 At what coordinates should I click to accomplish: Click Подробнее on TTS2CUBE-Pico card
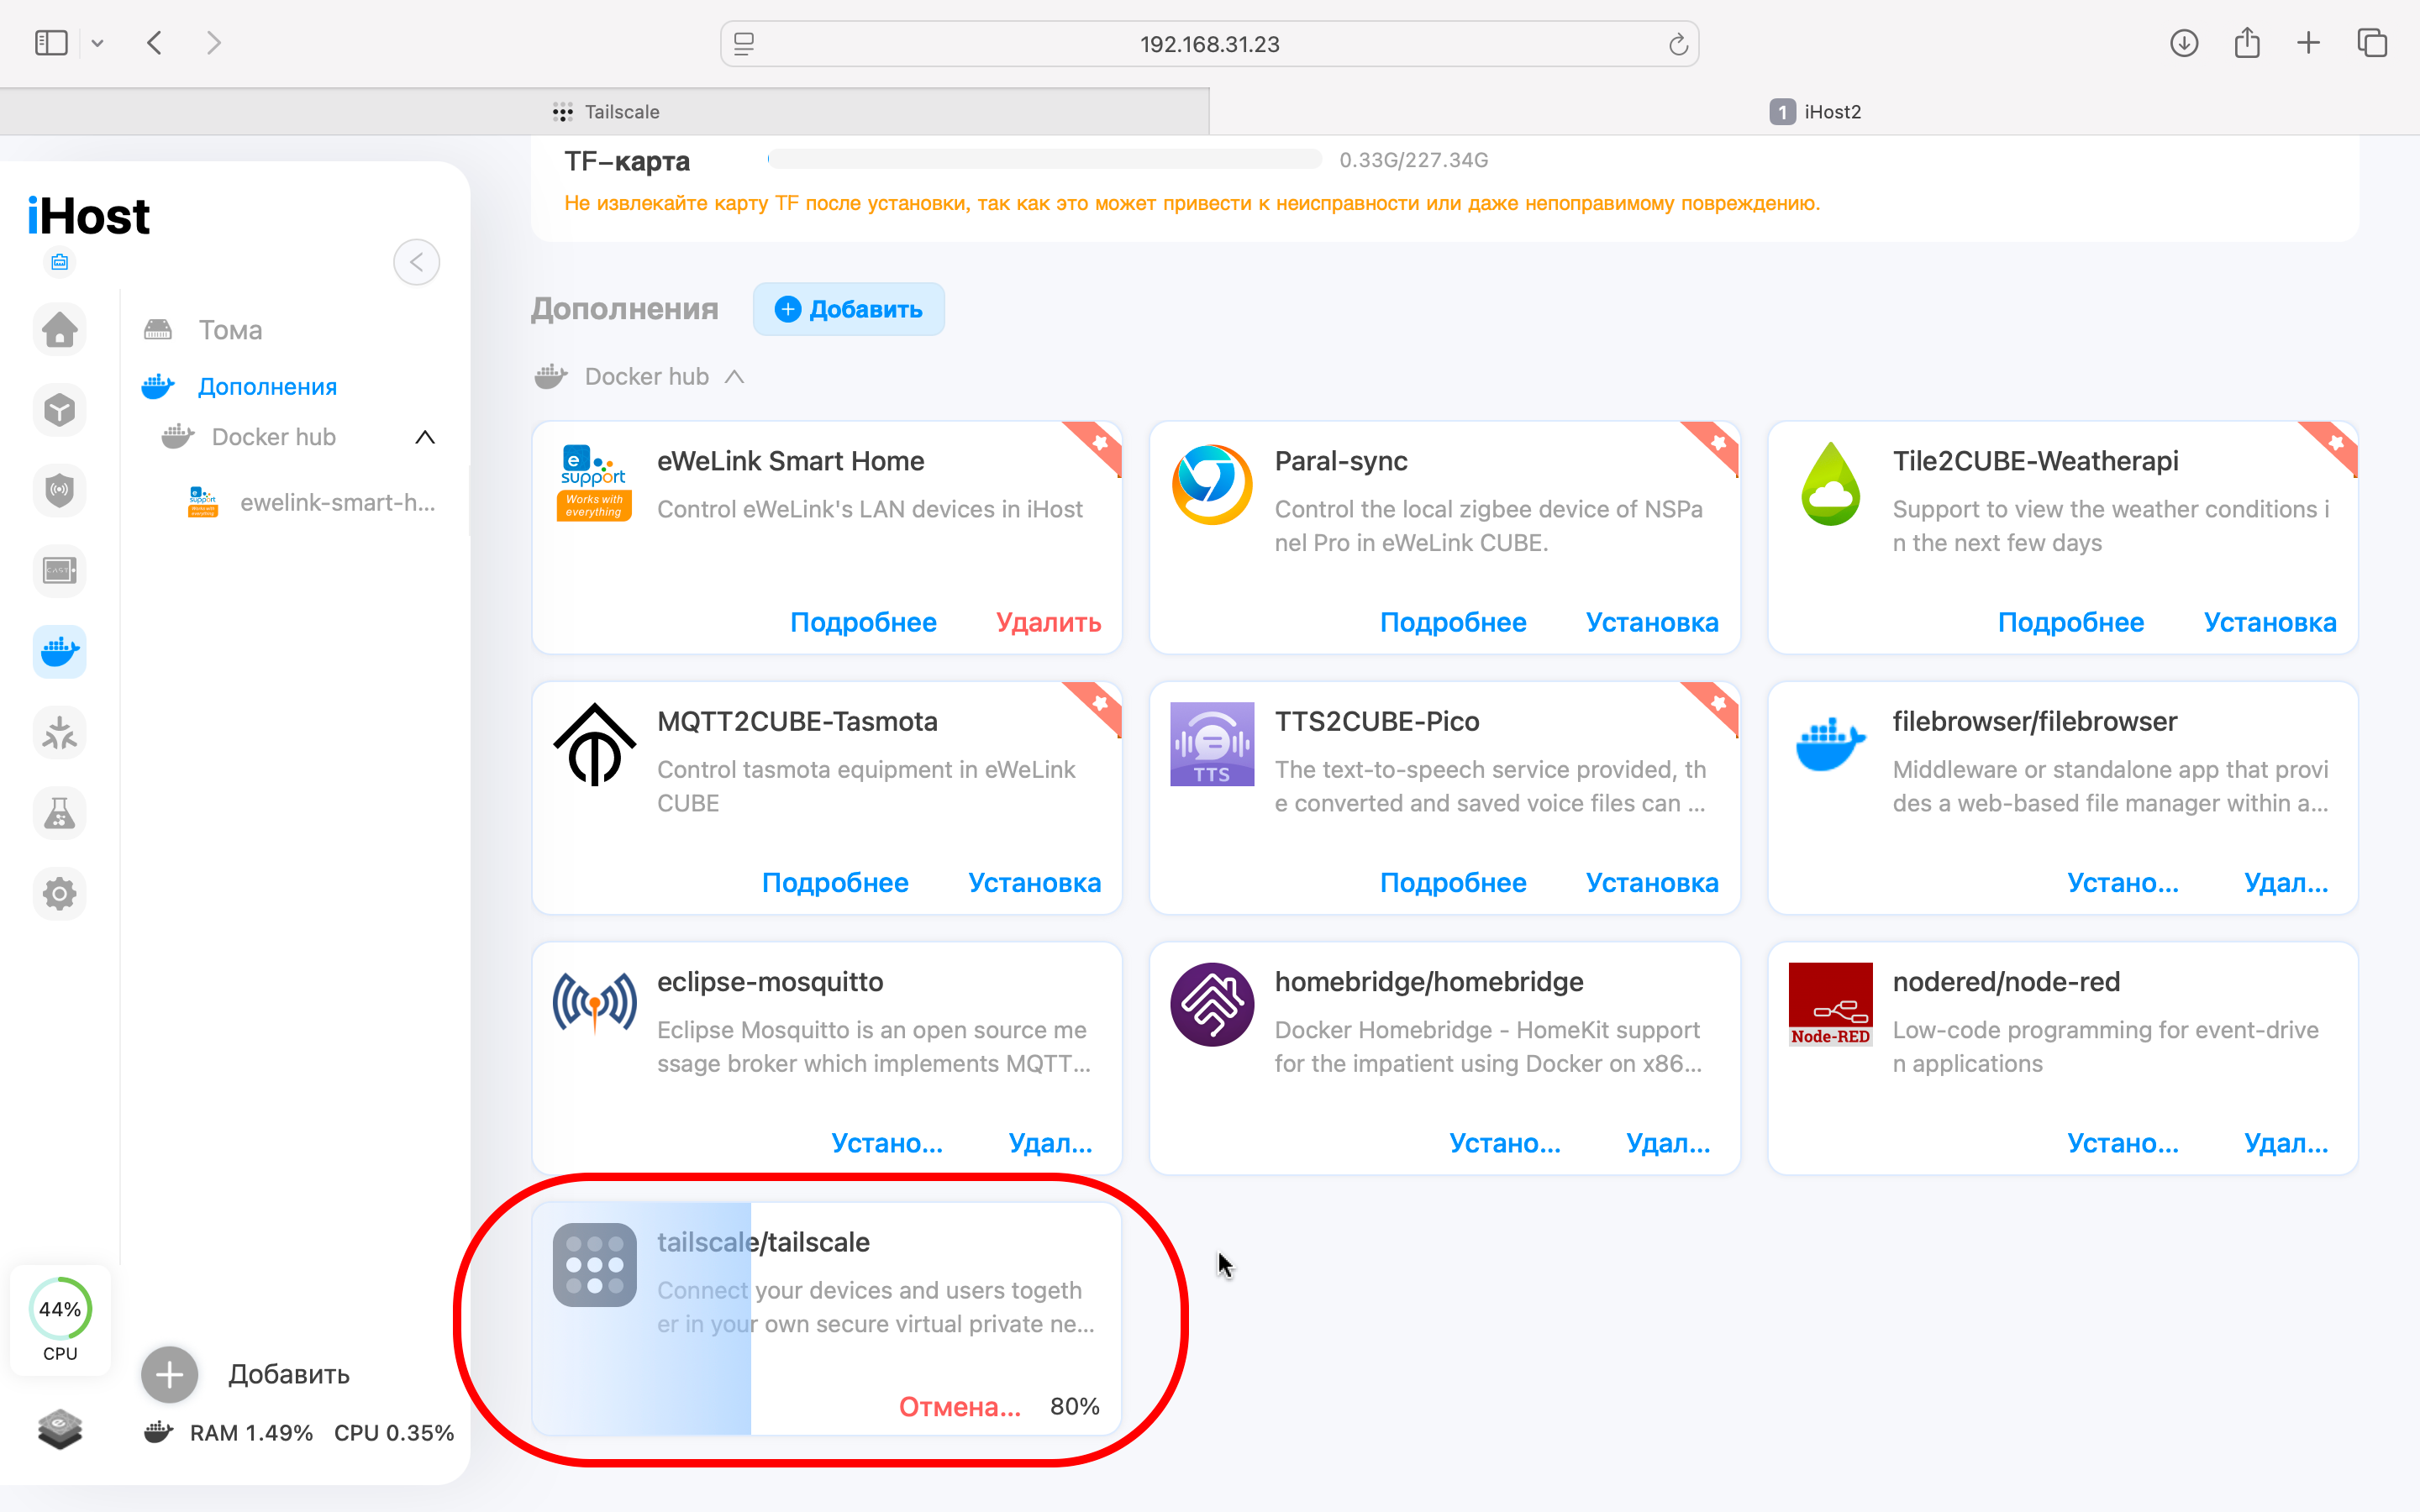(x=1453, y=883)
